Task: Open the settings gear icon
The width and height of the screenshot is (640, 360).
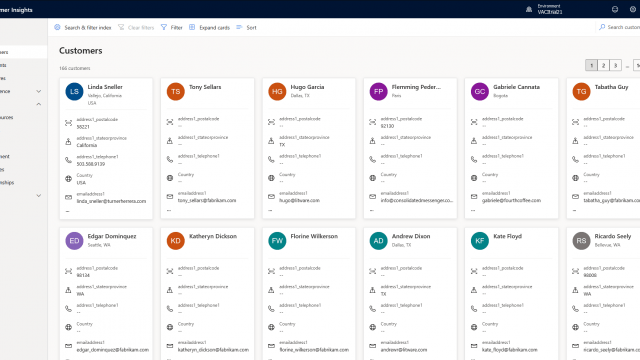Action: click(x=633, y=9)
